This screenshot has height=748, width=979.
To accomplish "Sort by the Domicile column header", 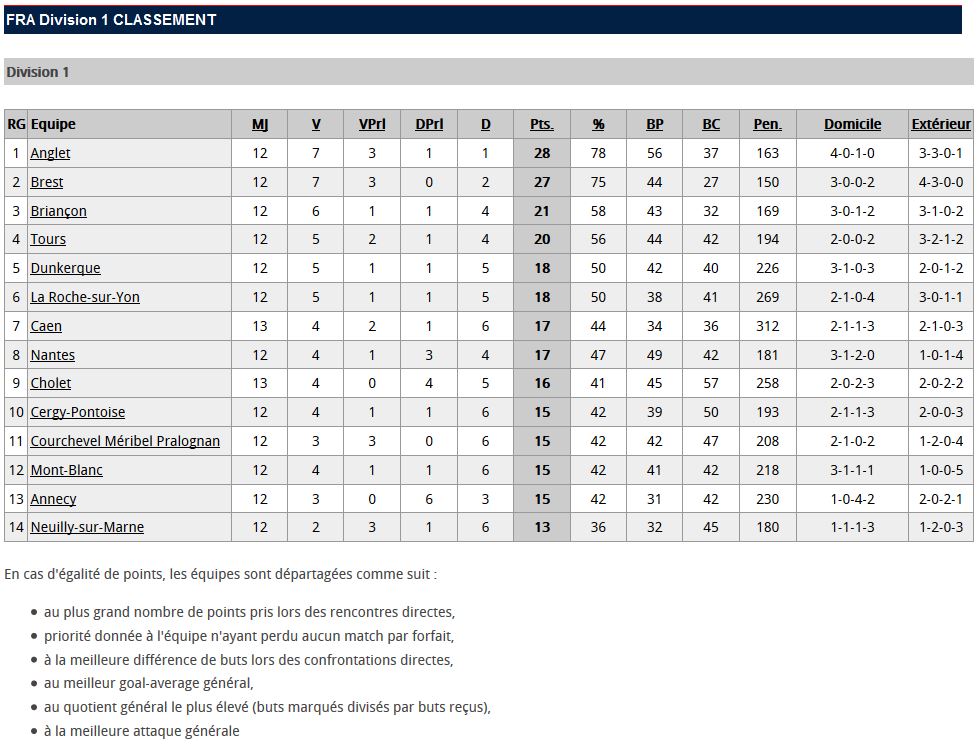I will coord(852,124).
